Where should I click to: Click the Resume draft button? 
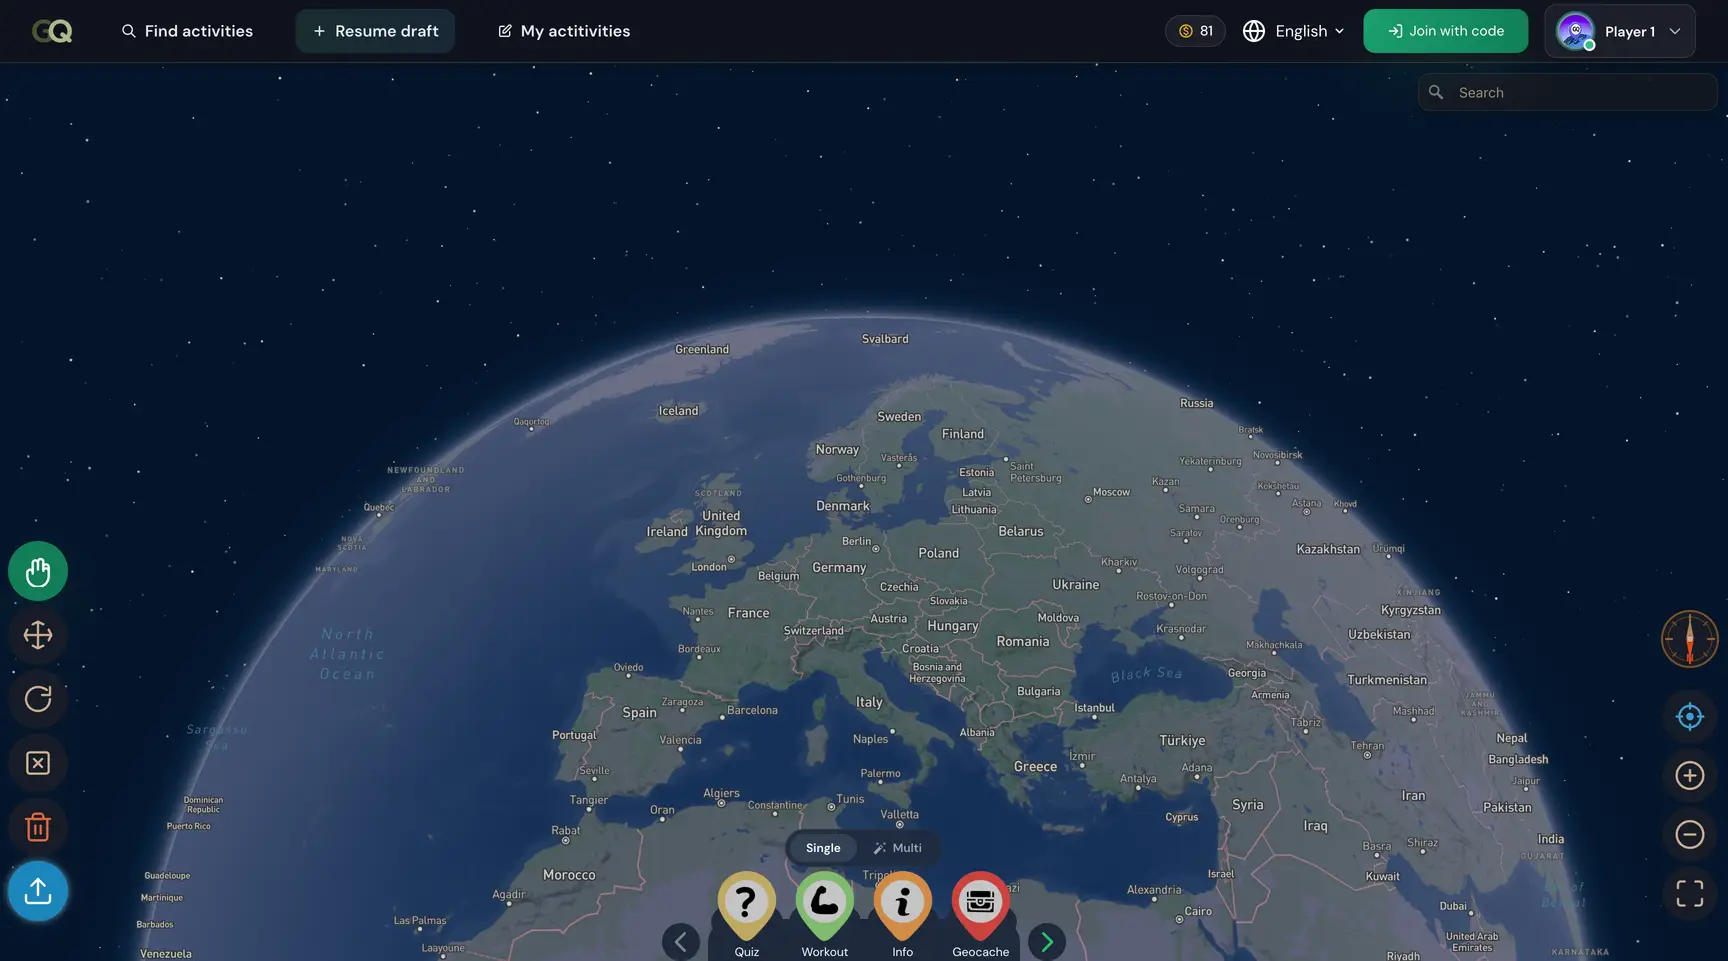pyautogui.click(x=375, y=31)
